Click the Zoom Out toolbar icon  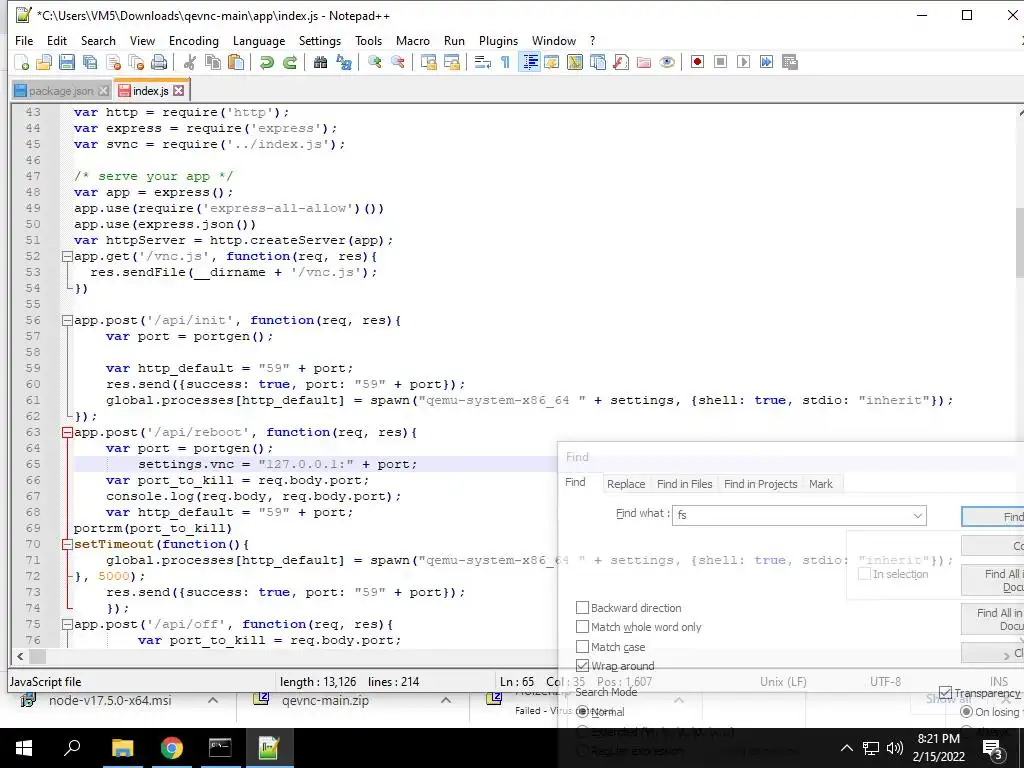click(397, 63)
